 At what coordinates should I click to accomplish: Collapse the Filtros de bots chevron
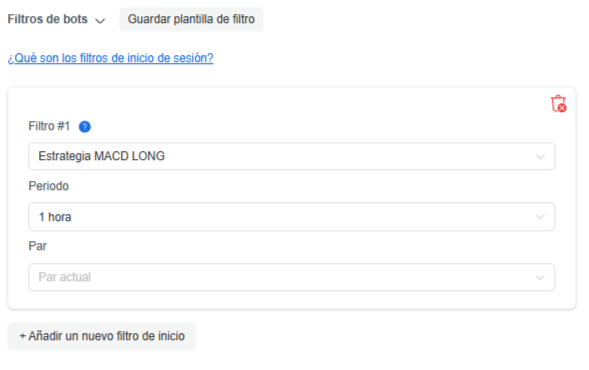100,21
